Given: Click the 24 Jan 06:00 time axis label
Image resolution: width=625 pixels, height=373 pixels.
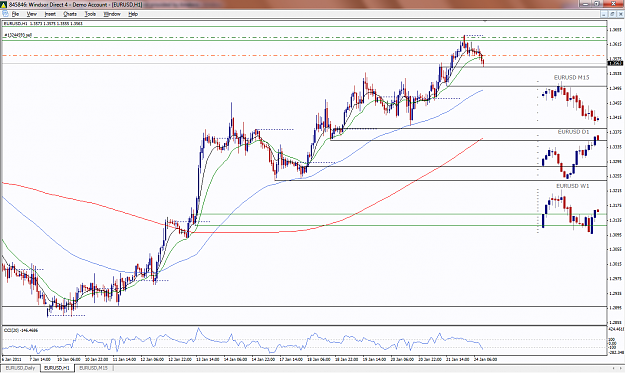Looking at the screenshot, I should tap(485, 359).
